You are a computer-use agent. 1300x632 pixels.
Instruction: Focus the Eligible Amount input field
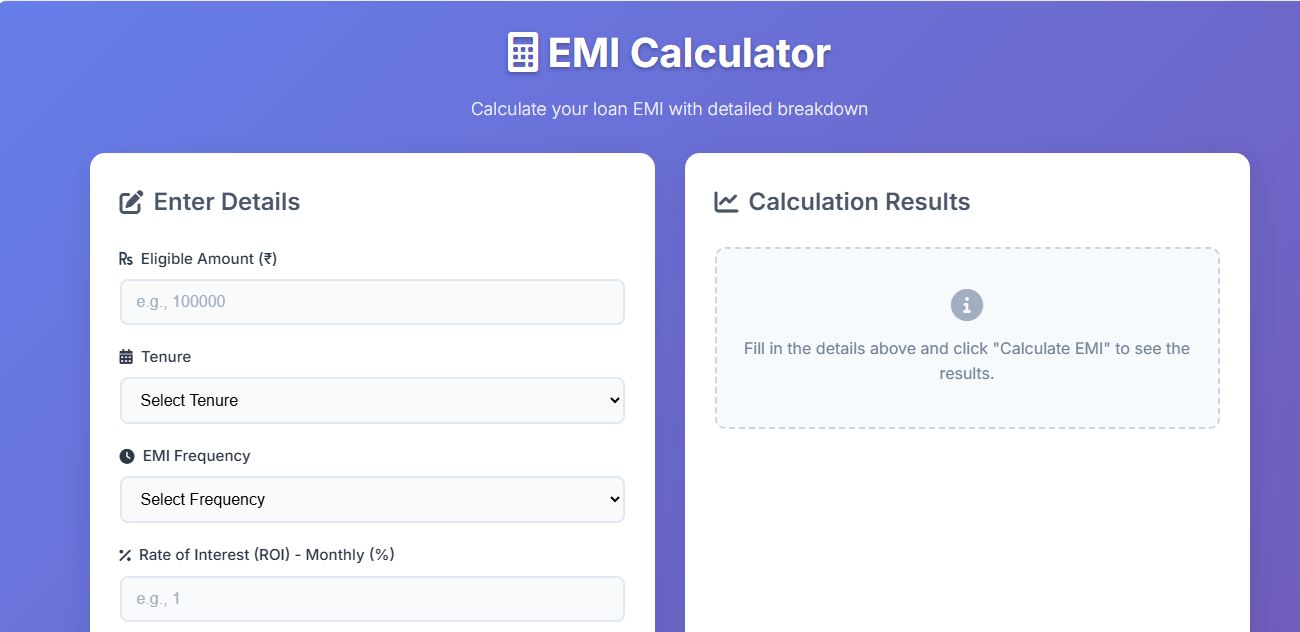coord(372,302)
